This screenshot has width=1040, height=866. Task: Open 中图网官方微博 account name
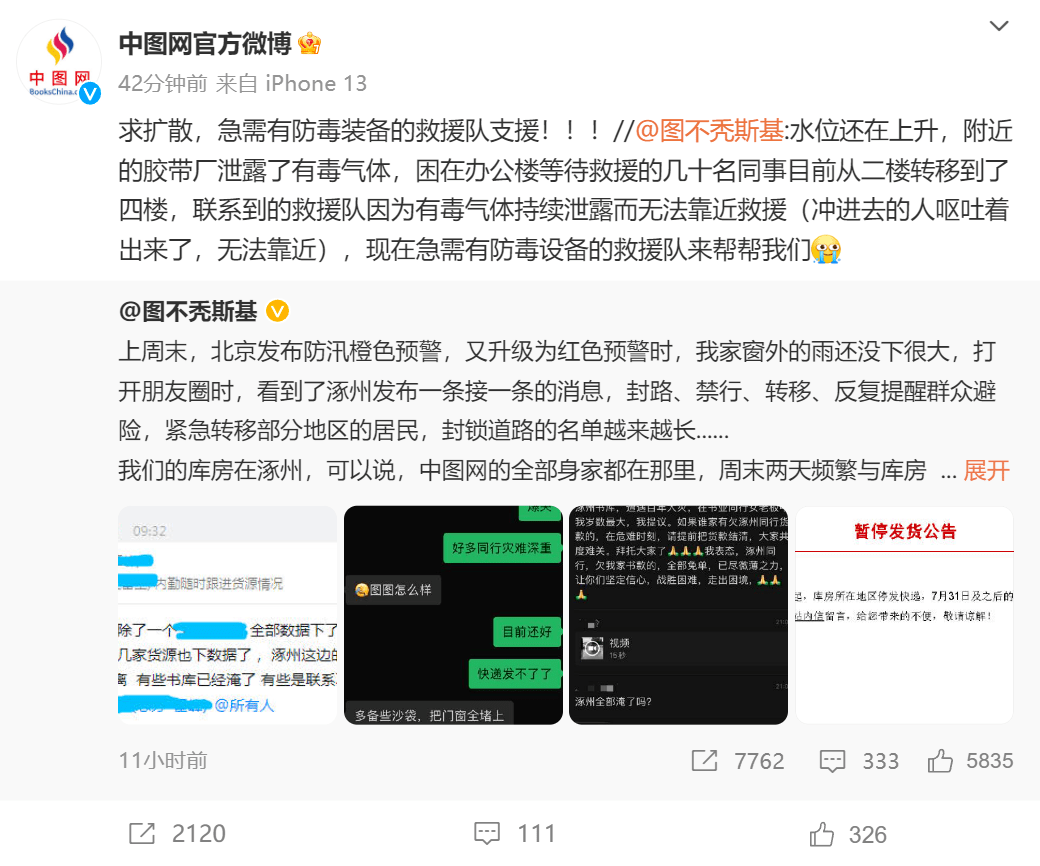pos(205,44)
